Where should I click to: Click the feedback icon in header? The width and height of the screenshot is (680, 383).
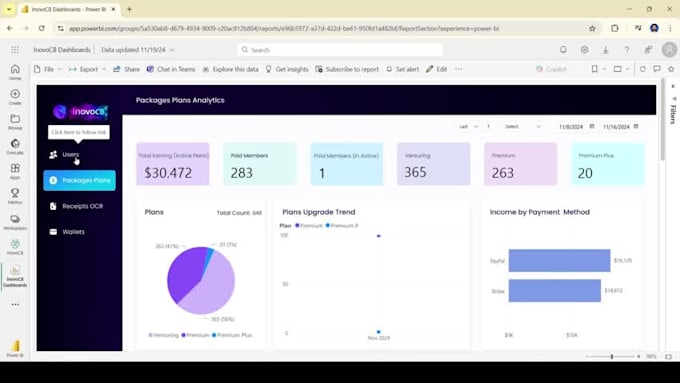pyautogui.click(x=648, y=49)
